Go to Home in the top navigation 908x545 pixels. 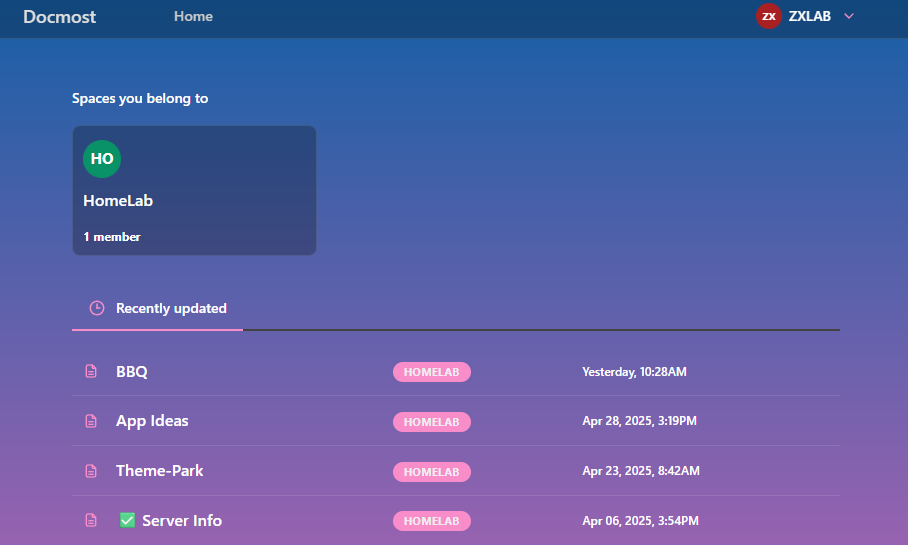[193, 16]
